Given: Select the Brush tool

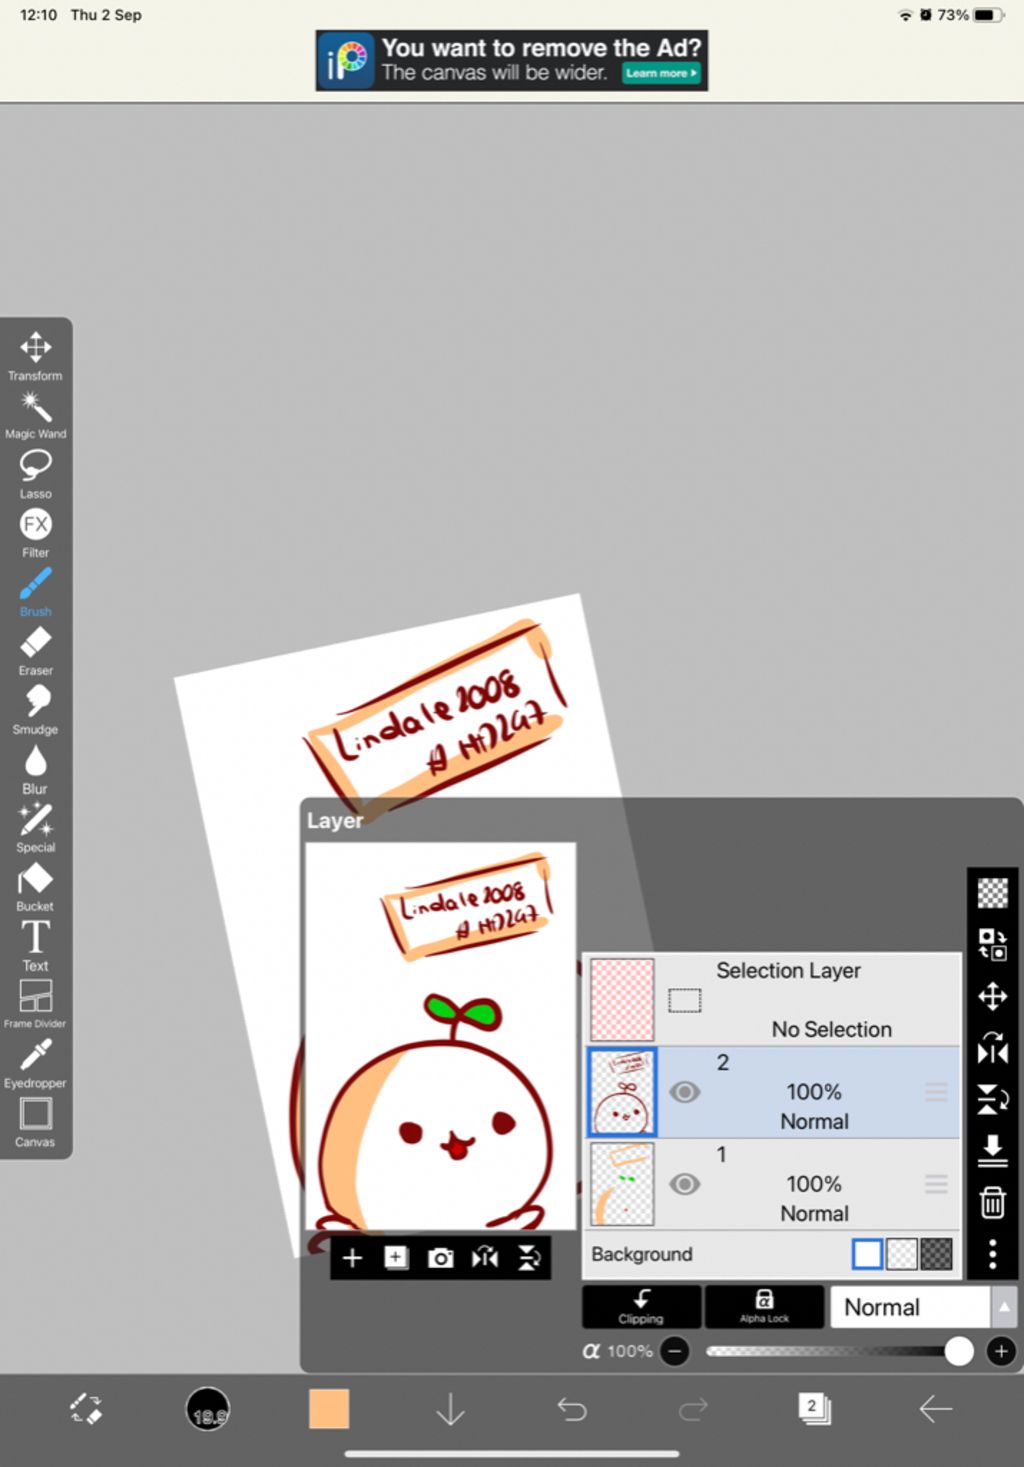Looking at the screenshot, I should click(x=36, y=591).
